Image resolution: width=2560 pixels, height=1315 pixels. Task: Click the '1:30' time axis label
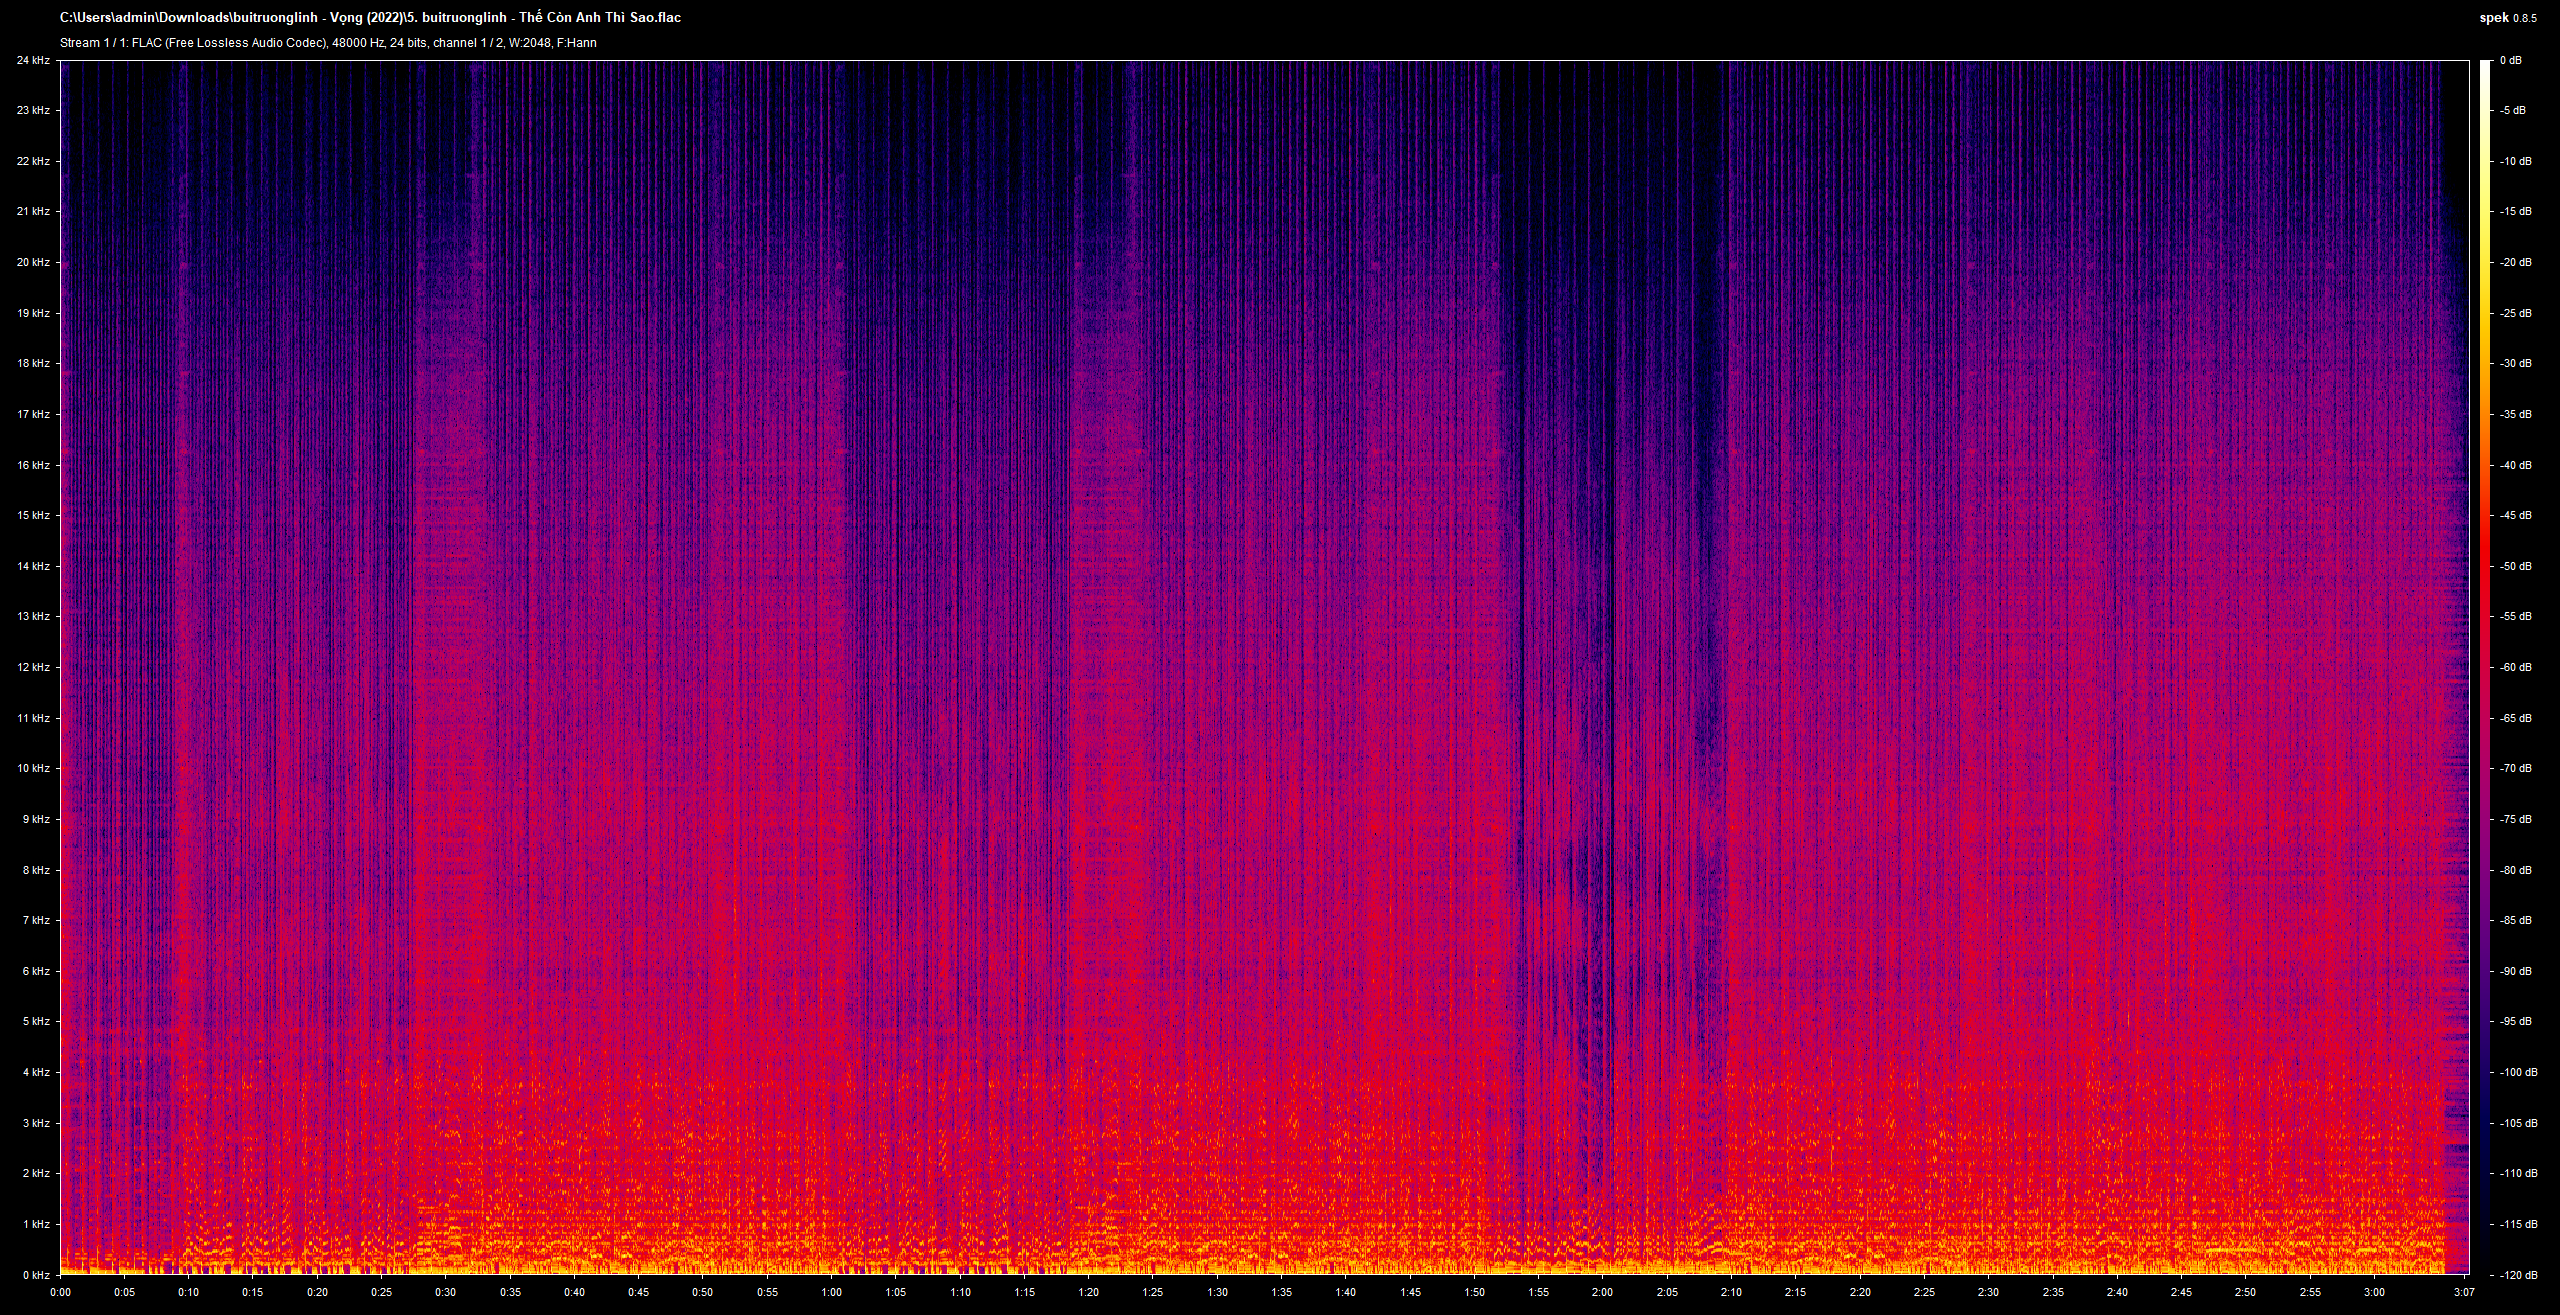[x=1217, y=1292]
